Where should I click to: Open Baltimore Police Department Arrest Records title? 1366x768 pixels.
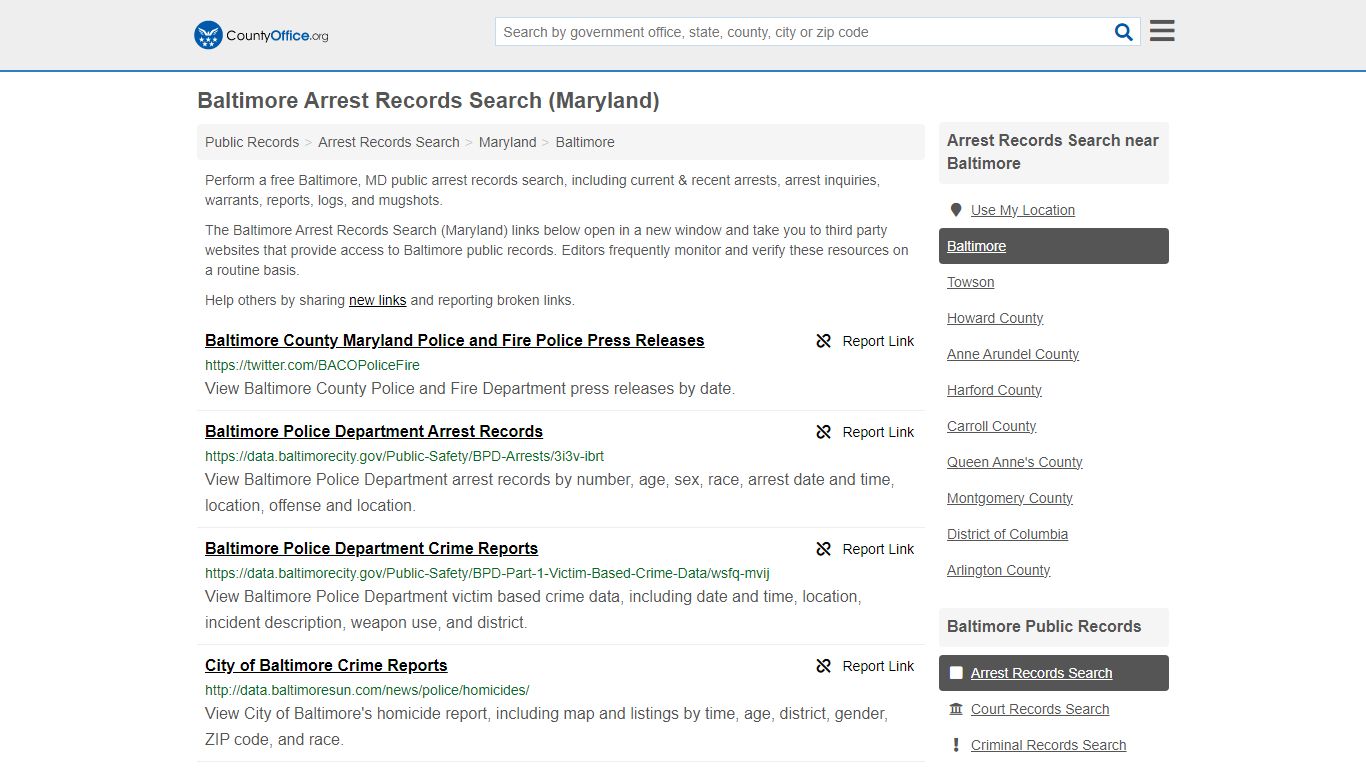tap(374, 431)
